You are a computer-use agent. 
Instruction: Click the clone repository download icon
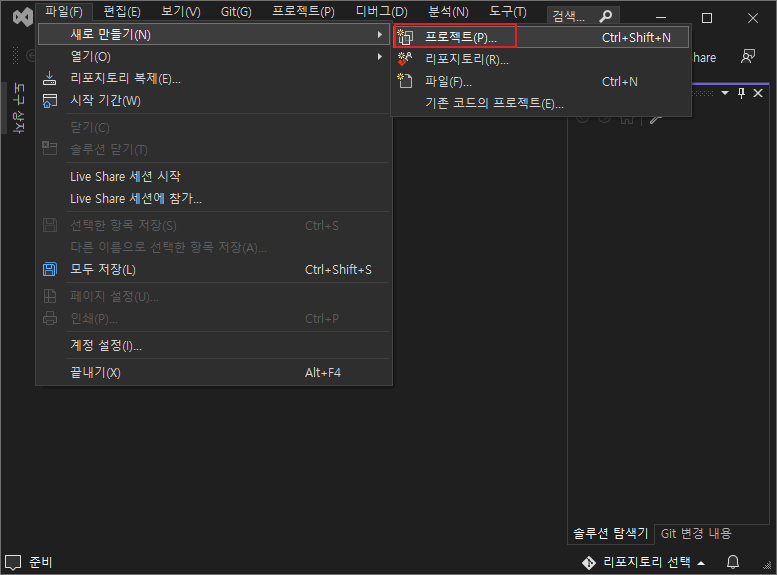[50, 78]
